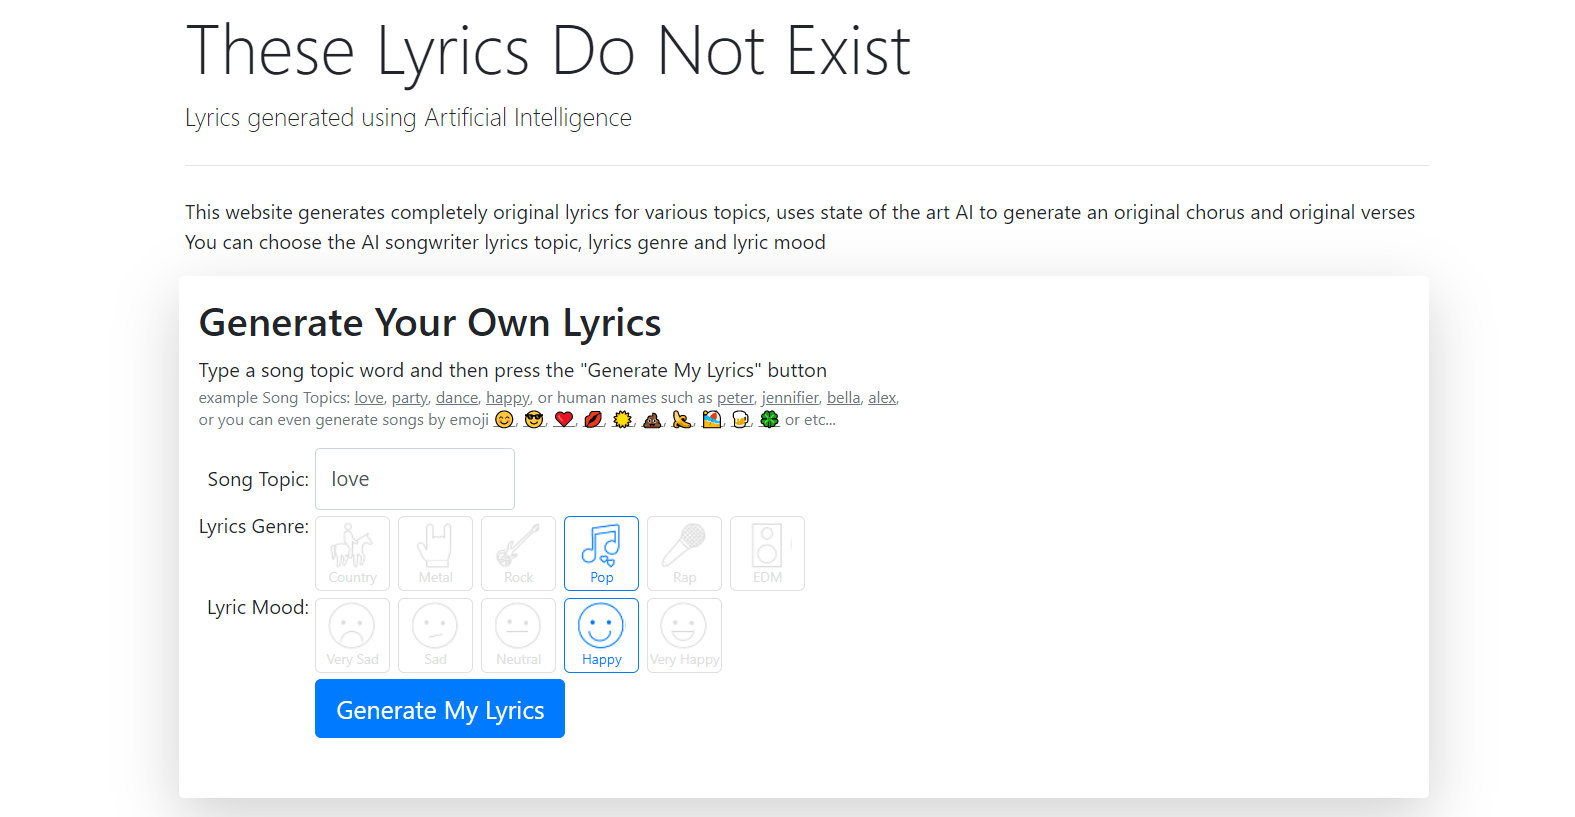Screen dimensions: 1575x817
Task: Pick the beach umbrella emoji topic
Action: pos(711,420)
